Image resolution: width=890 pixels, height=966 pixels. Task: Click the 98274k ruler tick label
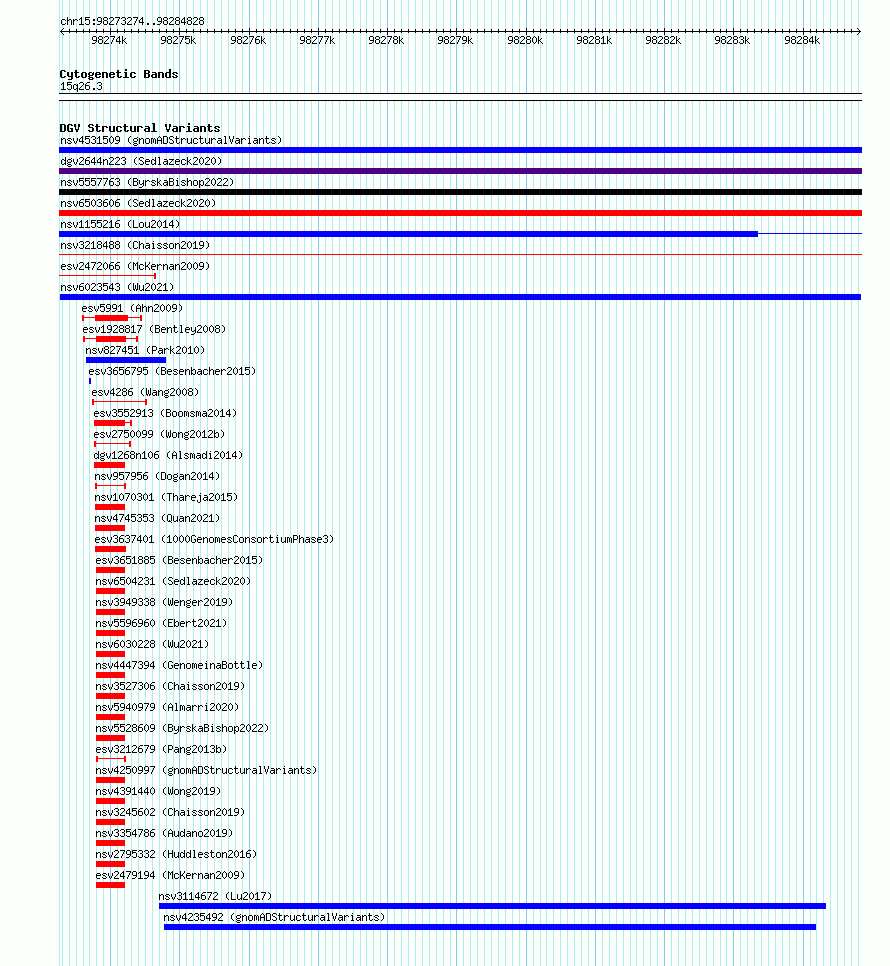(109, 40)
